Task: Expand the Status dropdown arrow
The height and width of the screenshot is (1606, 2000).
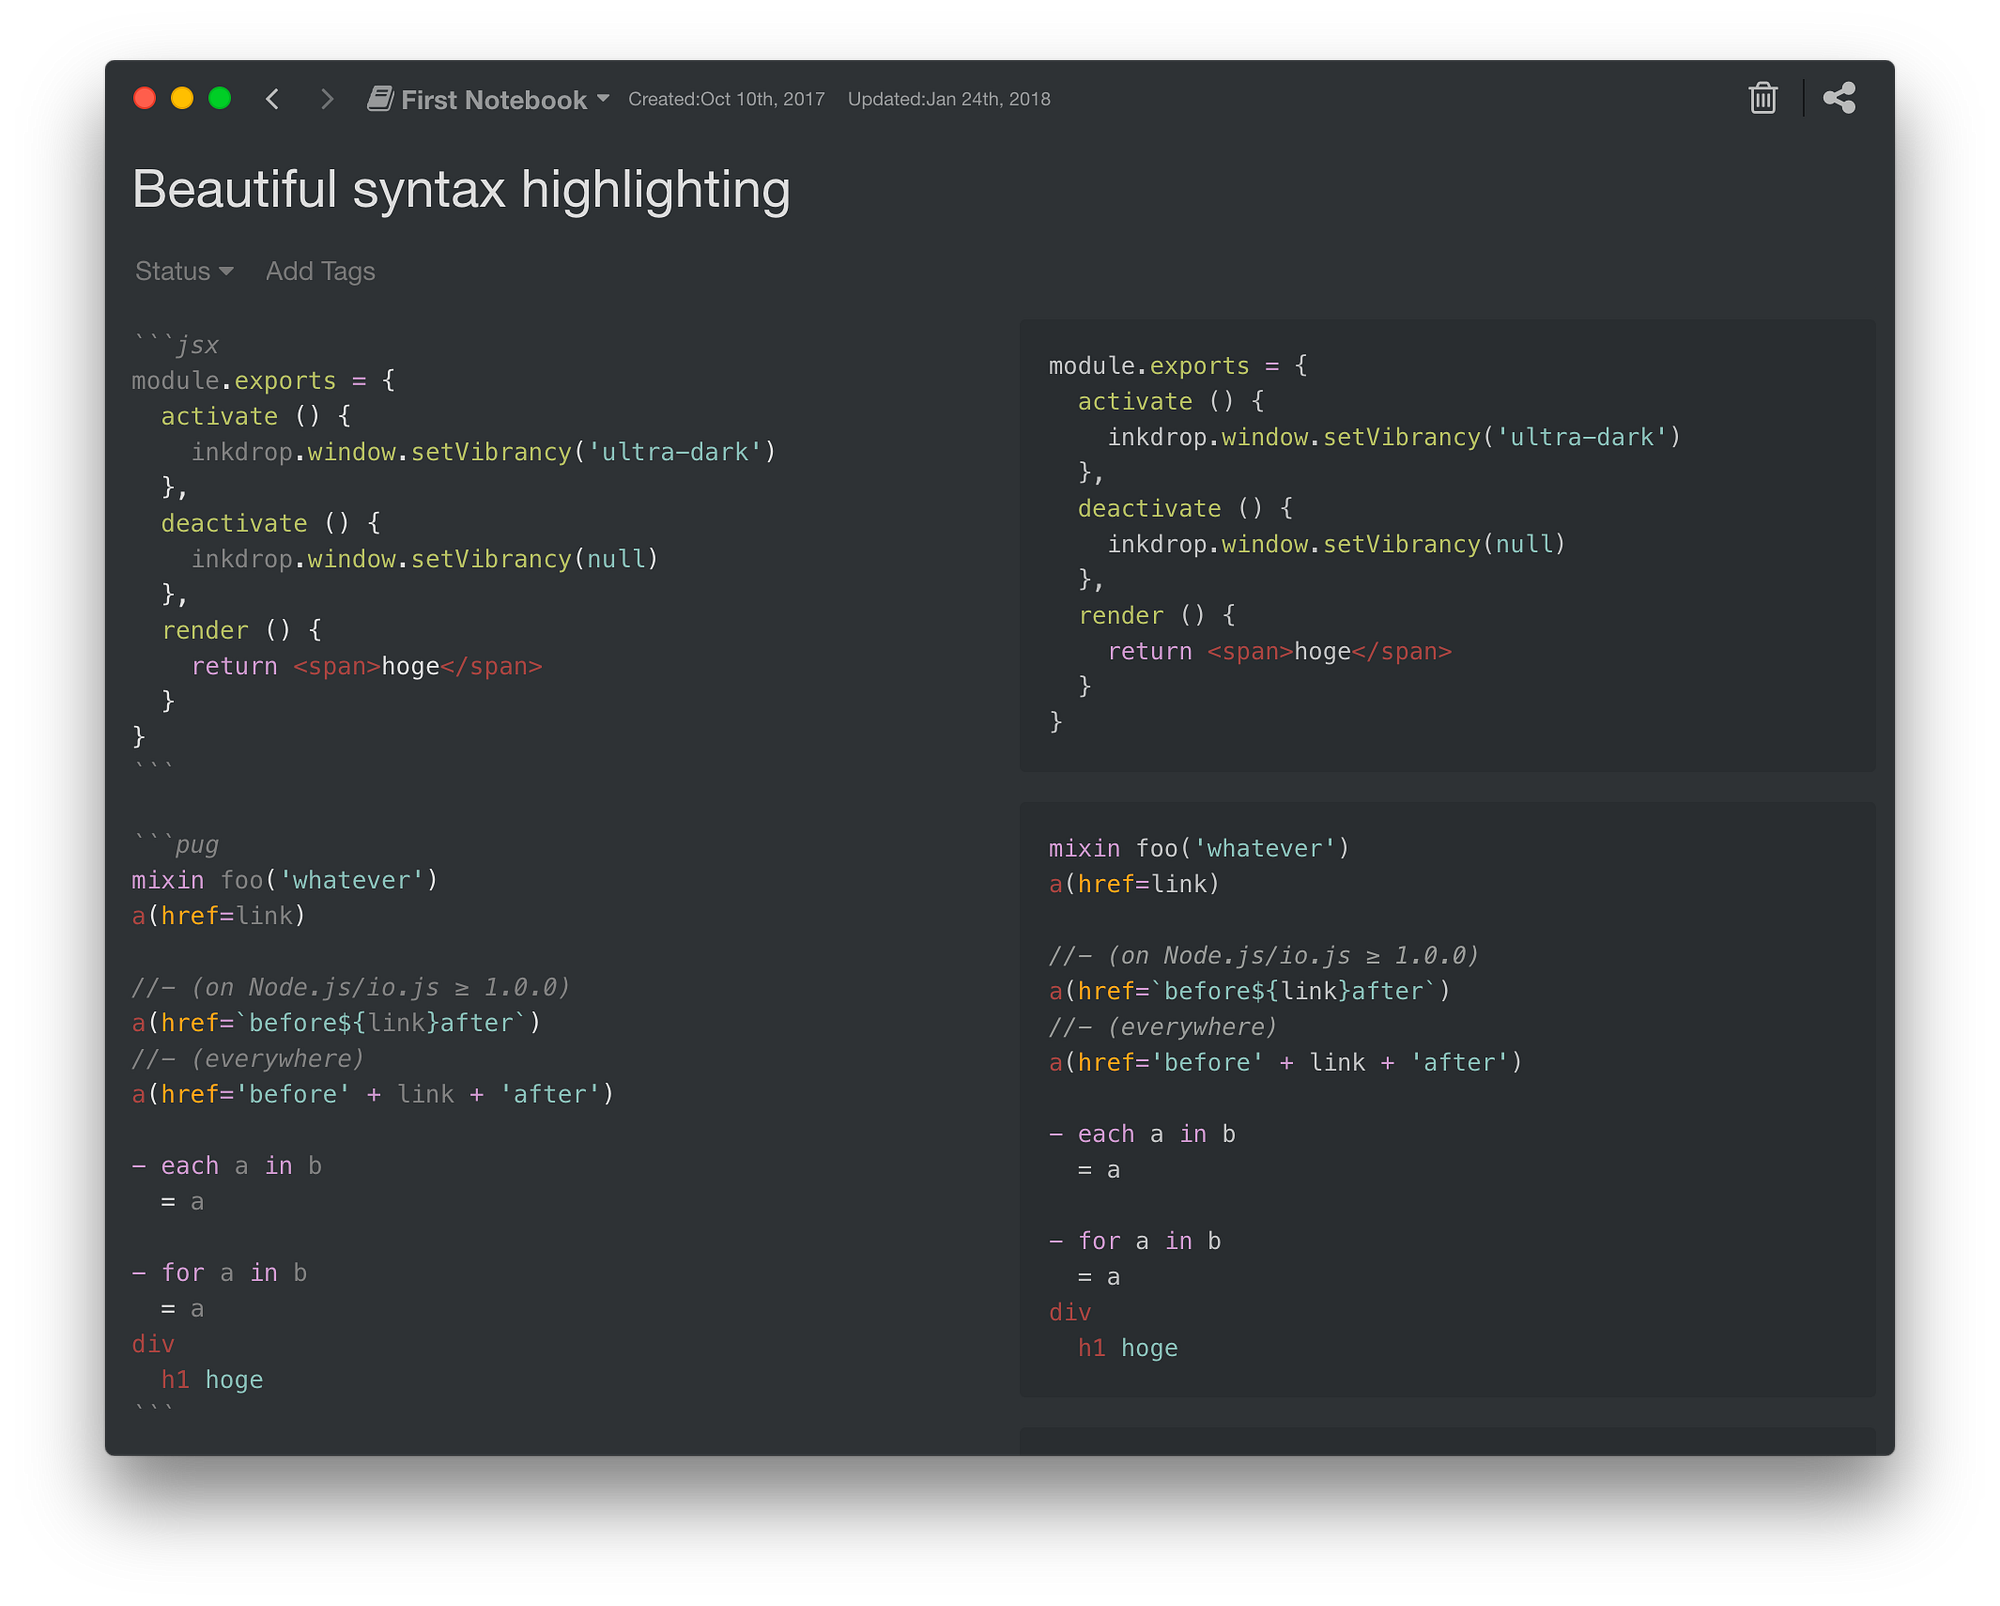Action: point(226,271)
